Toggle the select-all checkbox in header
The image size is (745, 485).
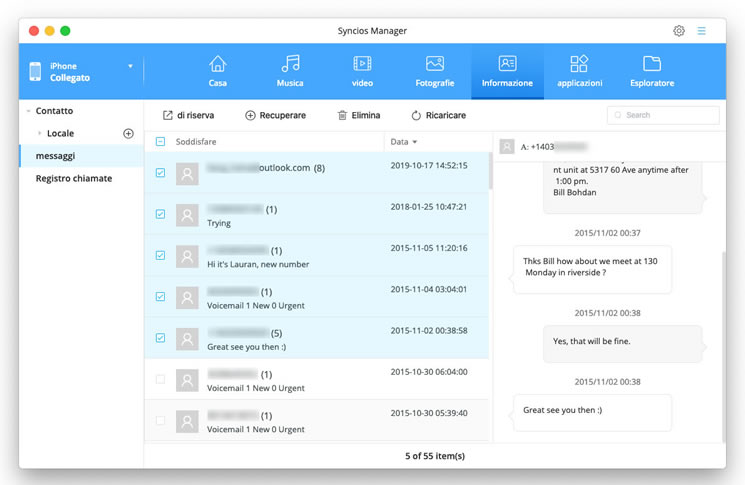[161, 142]
